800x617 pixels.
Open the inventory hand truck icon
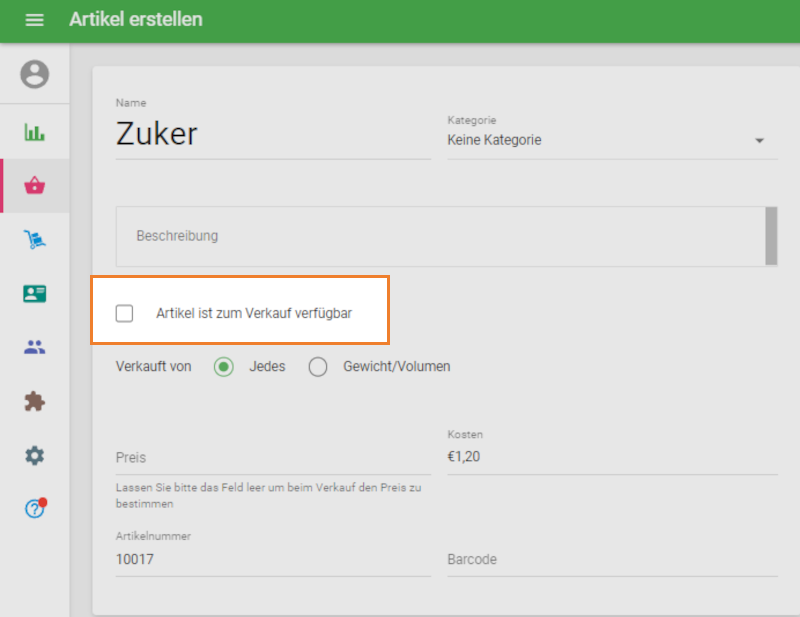pyautogui.click(x=34, y=239)
